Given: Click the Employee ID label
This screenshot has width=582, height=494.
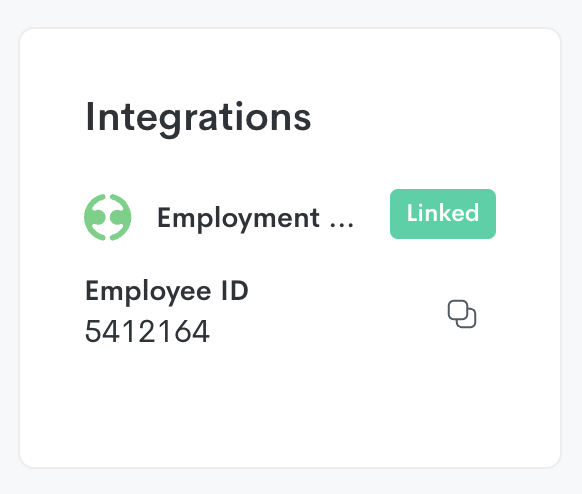Looking at the screenshot, I should tap(167, 292).
